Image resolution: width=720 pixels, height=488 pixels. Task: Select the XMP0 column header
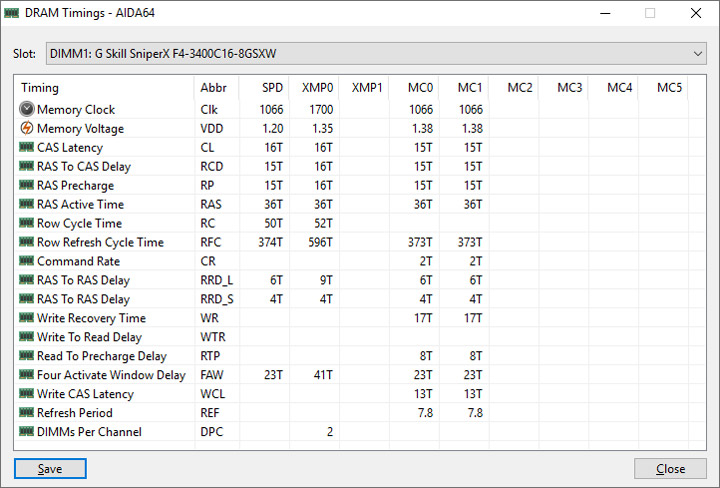click(317, 88)
